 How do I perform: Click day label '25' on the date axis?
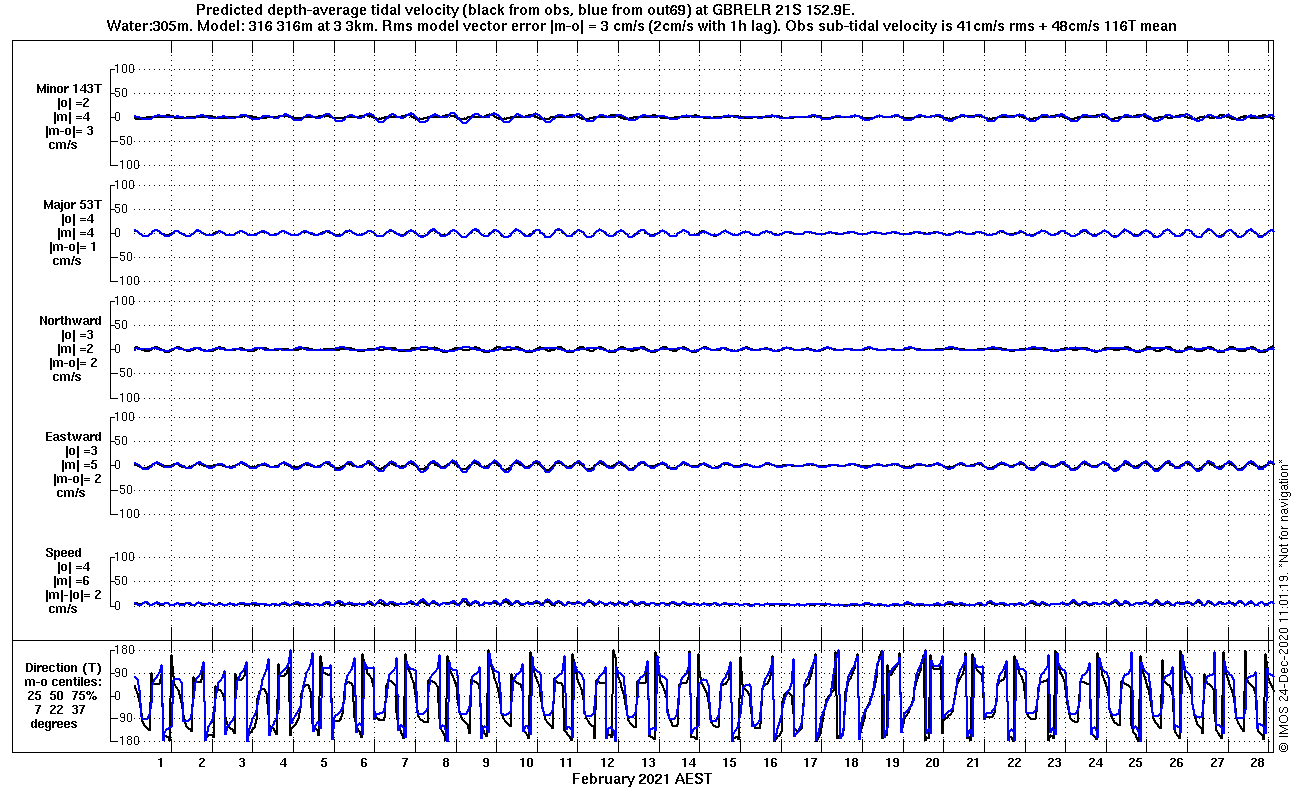[x=1136, y=763]
